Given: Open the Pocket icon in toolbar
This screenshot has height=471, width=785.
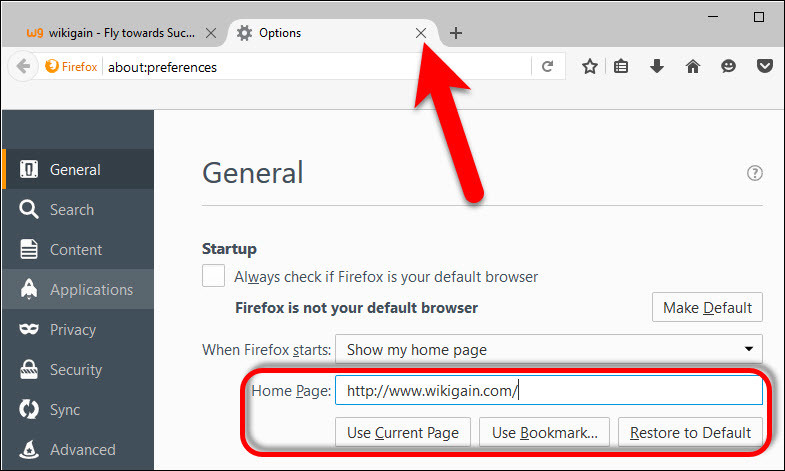Looking at the screenshot, I should pyautogui.click(x=764, y=67).
